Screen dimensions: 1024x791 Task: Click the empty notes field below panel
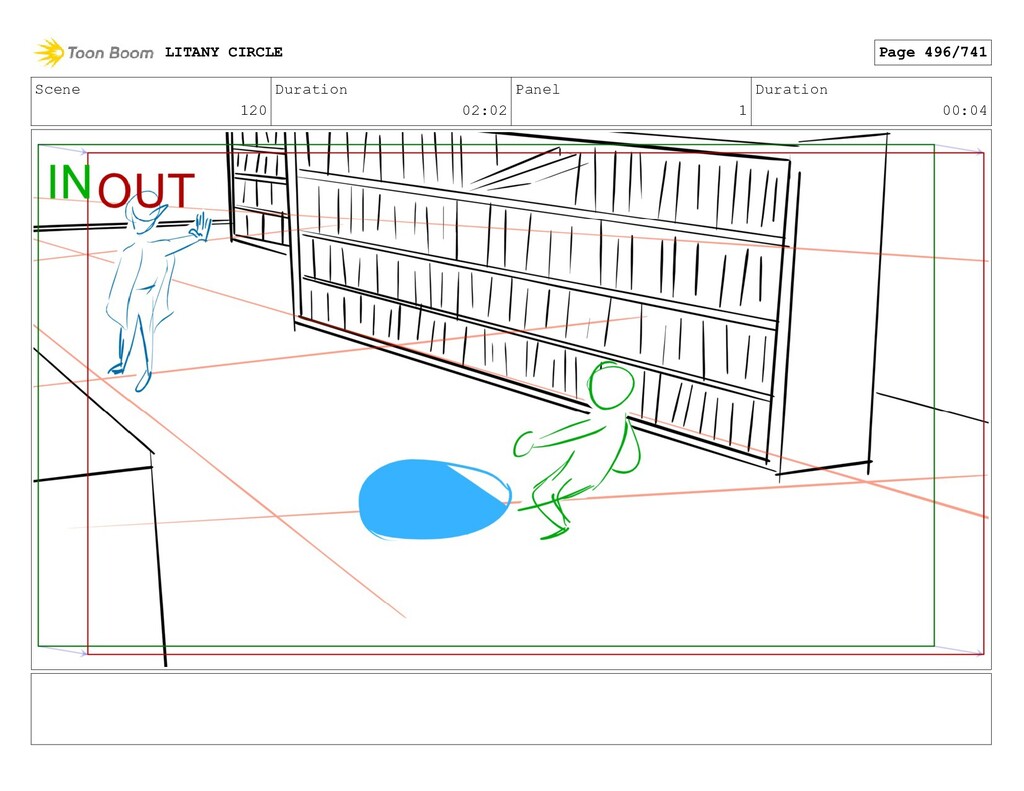pos(511,709)
